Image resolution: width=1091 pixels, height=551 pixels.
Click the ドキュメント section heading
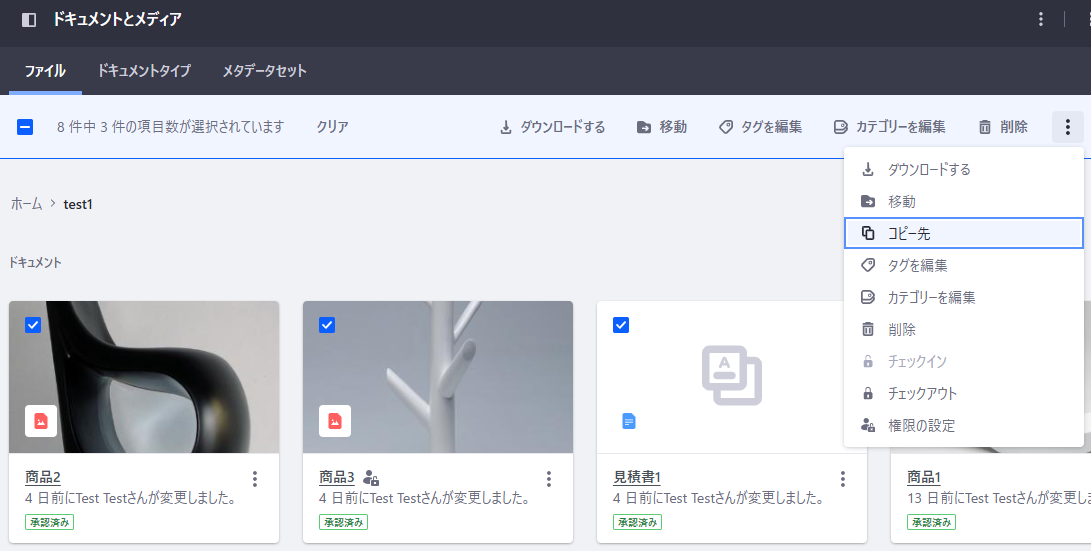click(x=35, y=262)
